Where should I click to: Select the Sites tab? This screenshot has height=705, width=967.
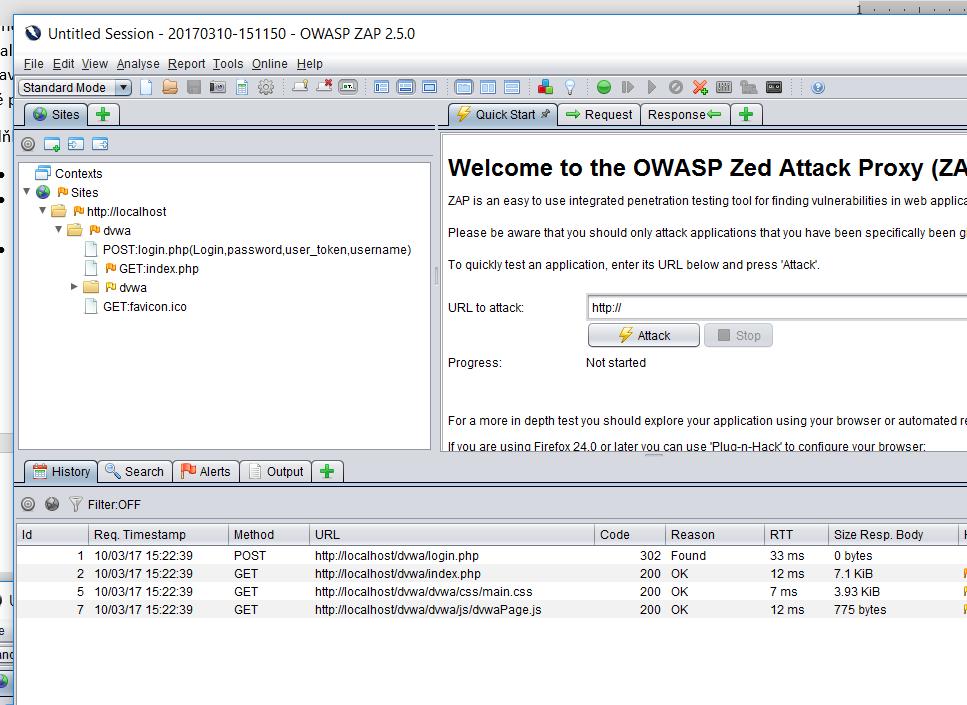coord(56,115)
